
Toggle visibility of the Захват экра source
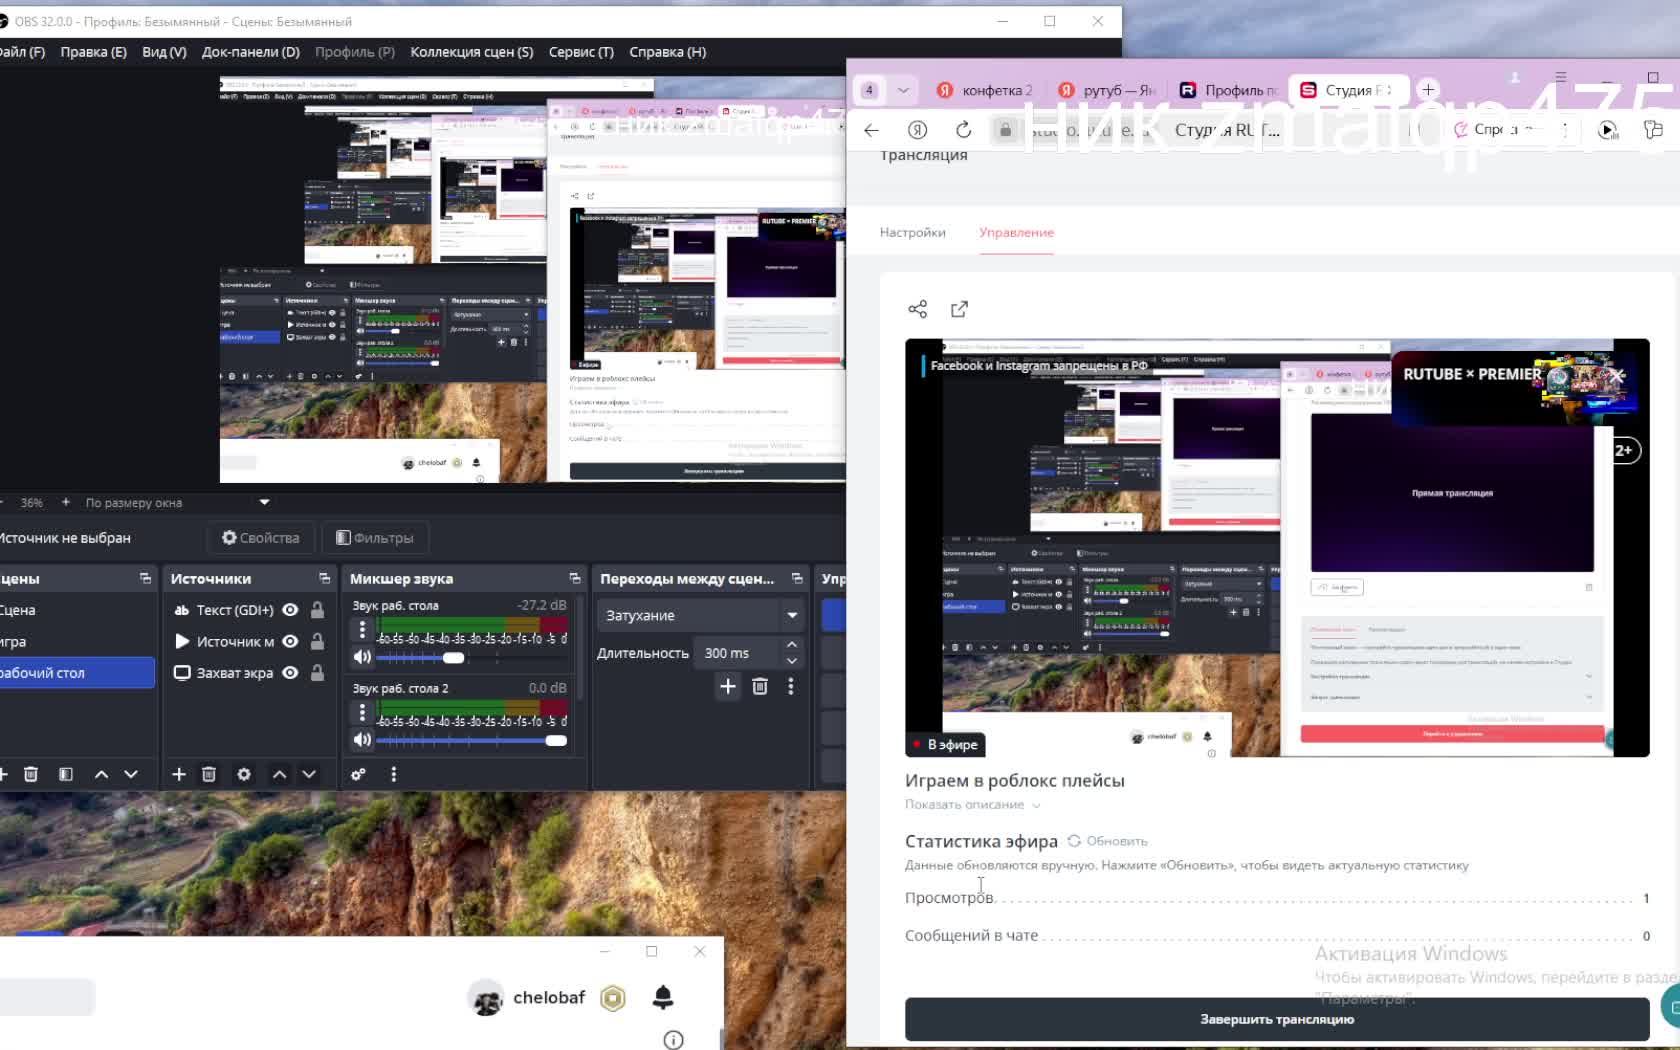coord(290,673)
